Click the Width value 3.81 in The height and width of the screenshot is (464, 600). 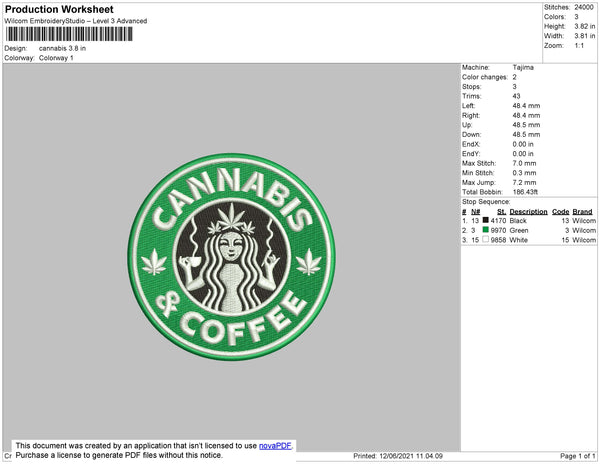pyautogui.click(x=584, y=36)
